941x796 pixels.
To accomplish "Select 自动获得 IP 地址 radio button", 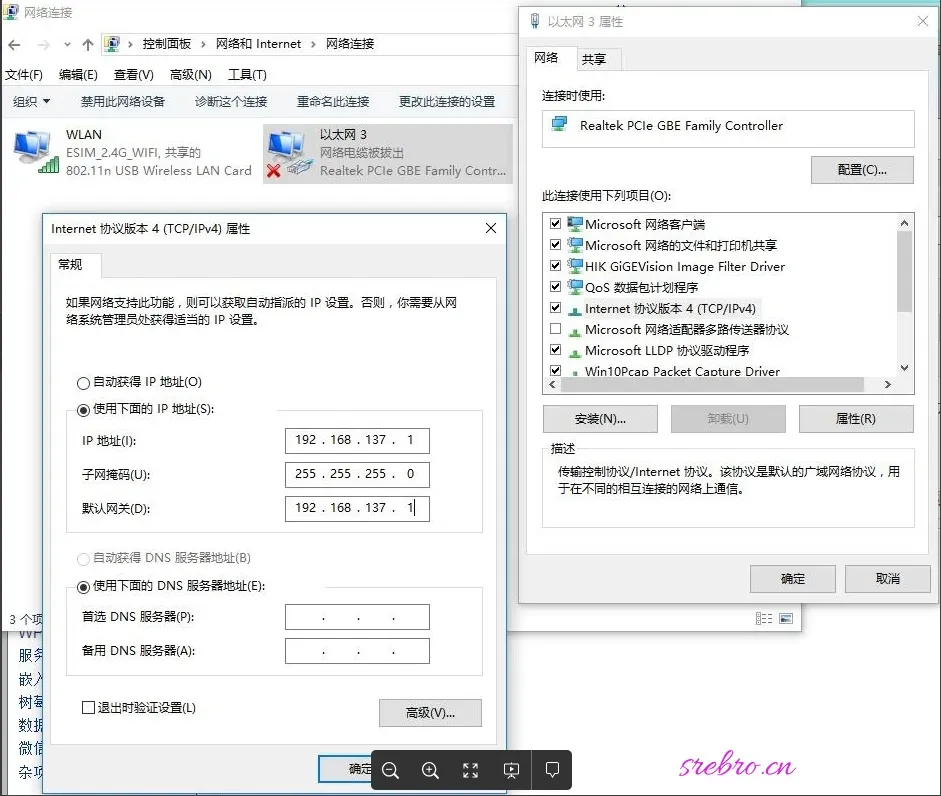I will [x=83, y=383].
